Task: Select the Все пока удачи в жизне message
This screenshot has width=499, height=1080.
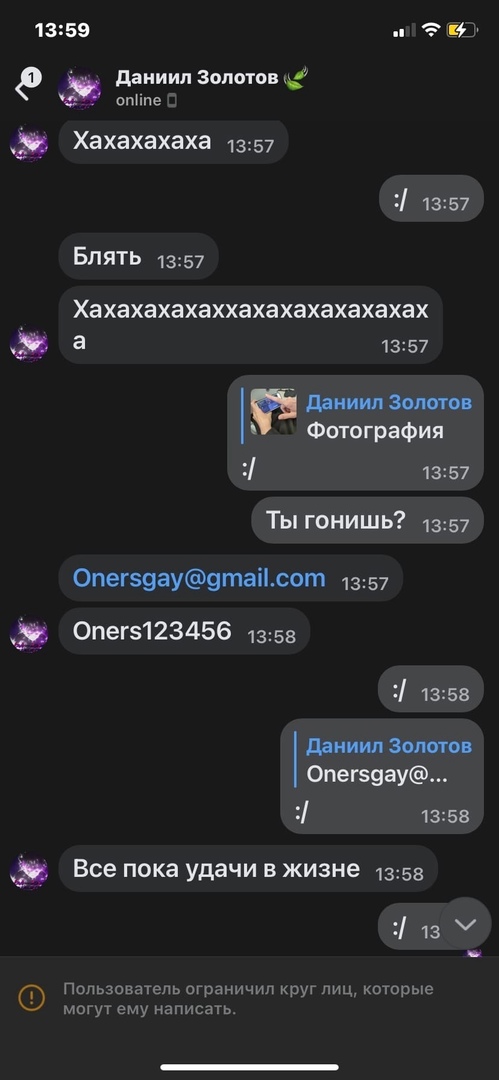Action: pos(248,869)
